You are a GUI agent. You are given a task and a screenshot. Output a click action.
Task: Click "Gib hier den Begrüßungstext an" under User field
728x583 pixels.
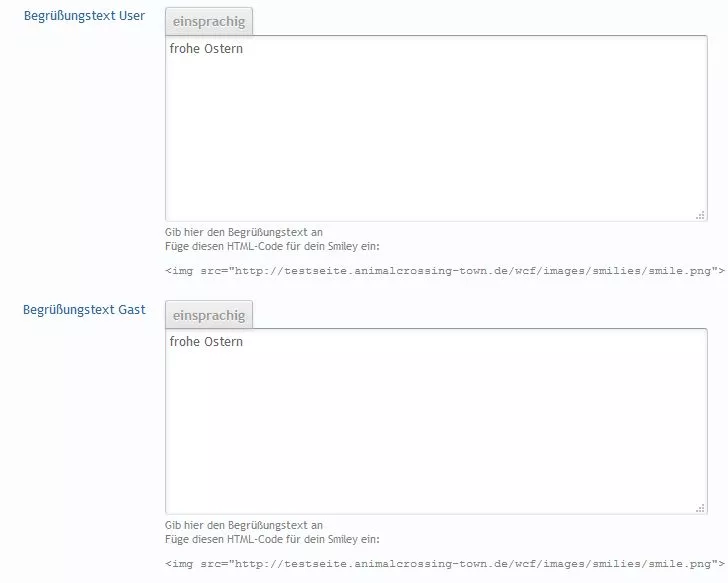pyautogui.click(x=244, y=232)
